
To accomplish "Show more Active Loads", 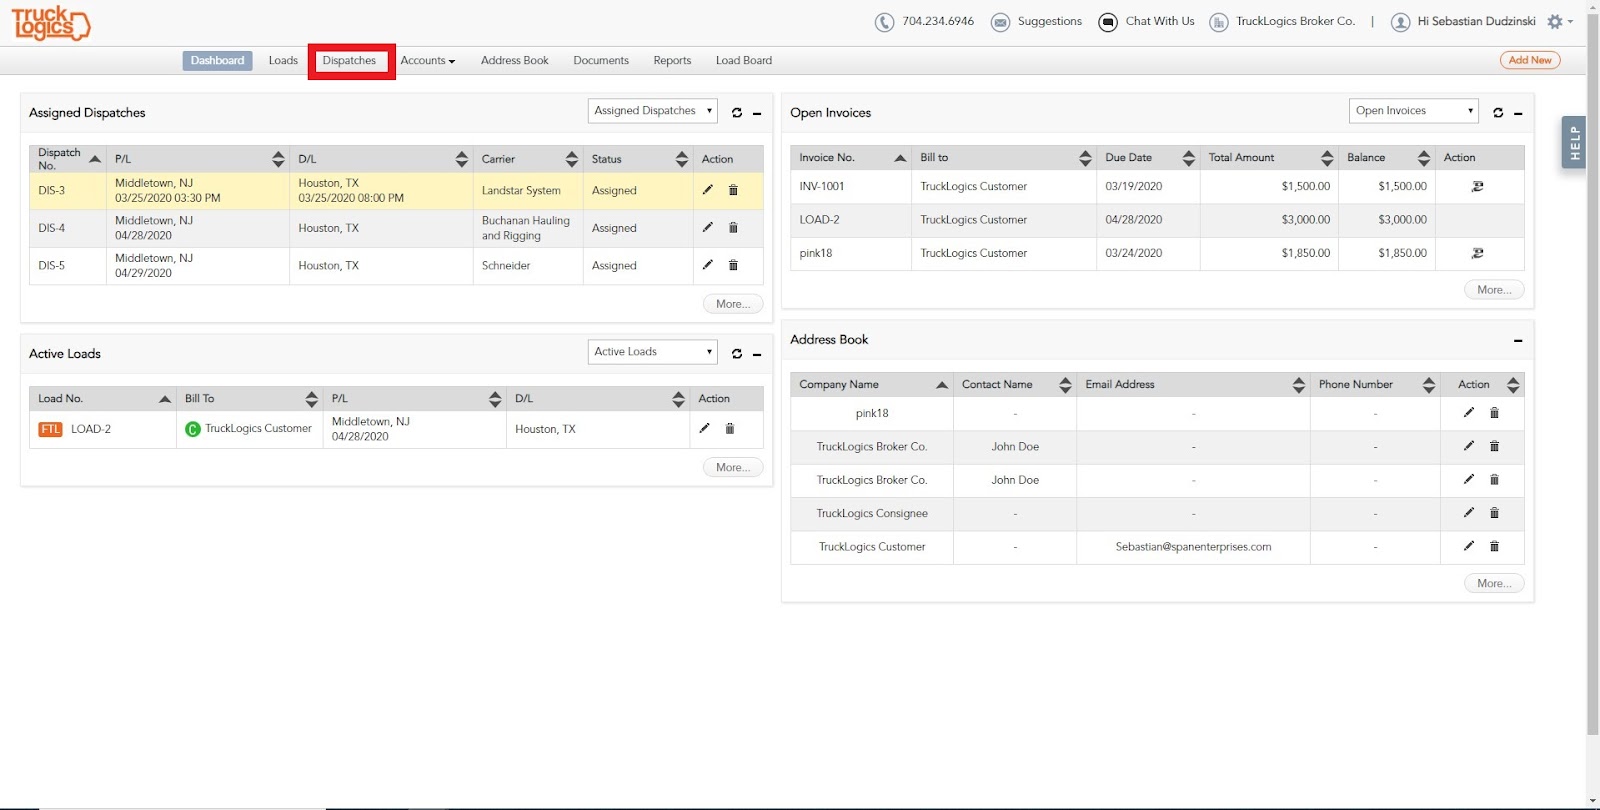I will (x=733, y=468).
